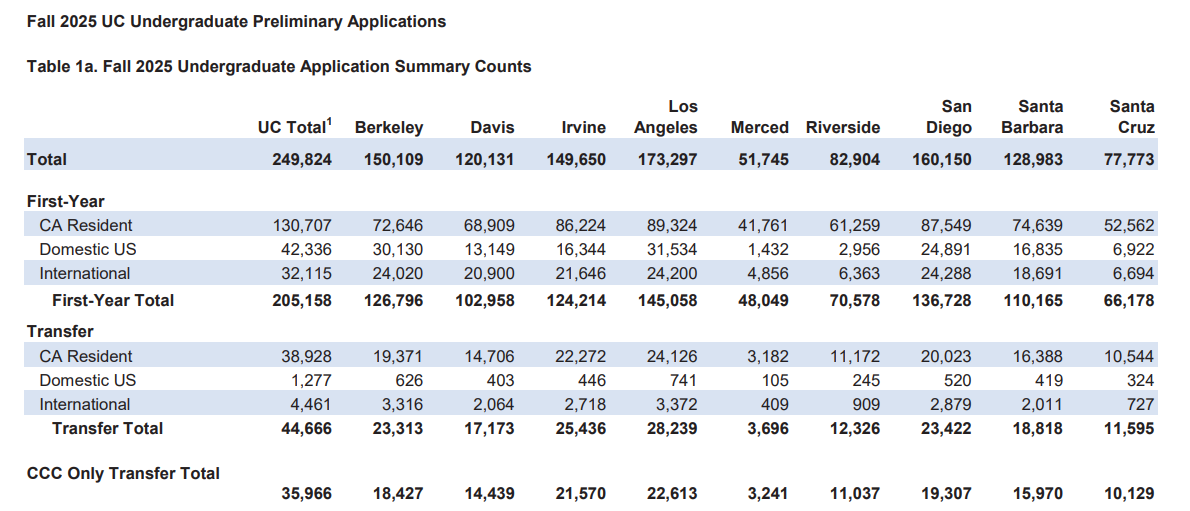Select the 'Berkeley' column header
The width and height of the screenshot is (1190, 511).
pos(389,128)
